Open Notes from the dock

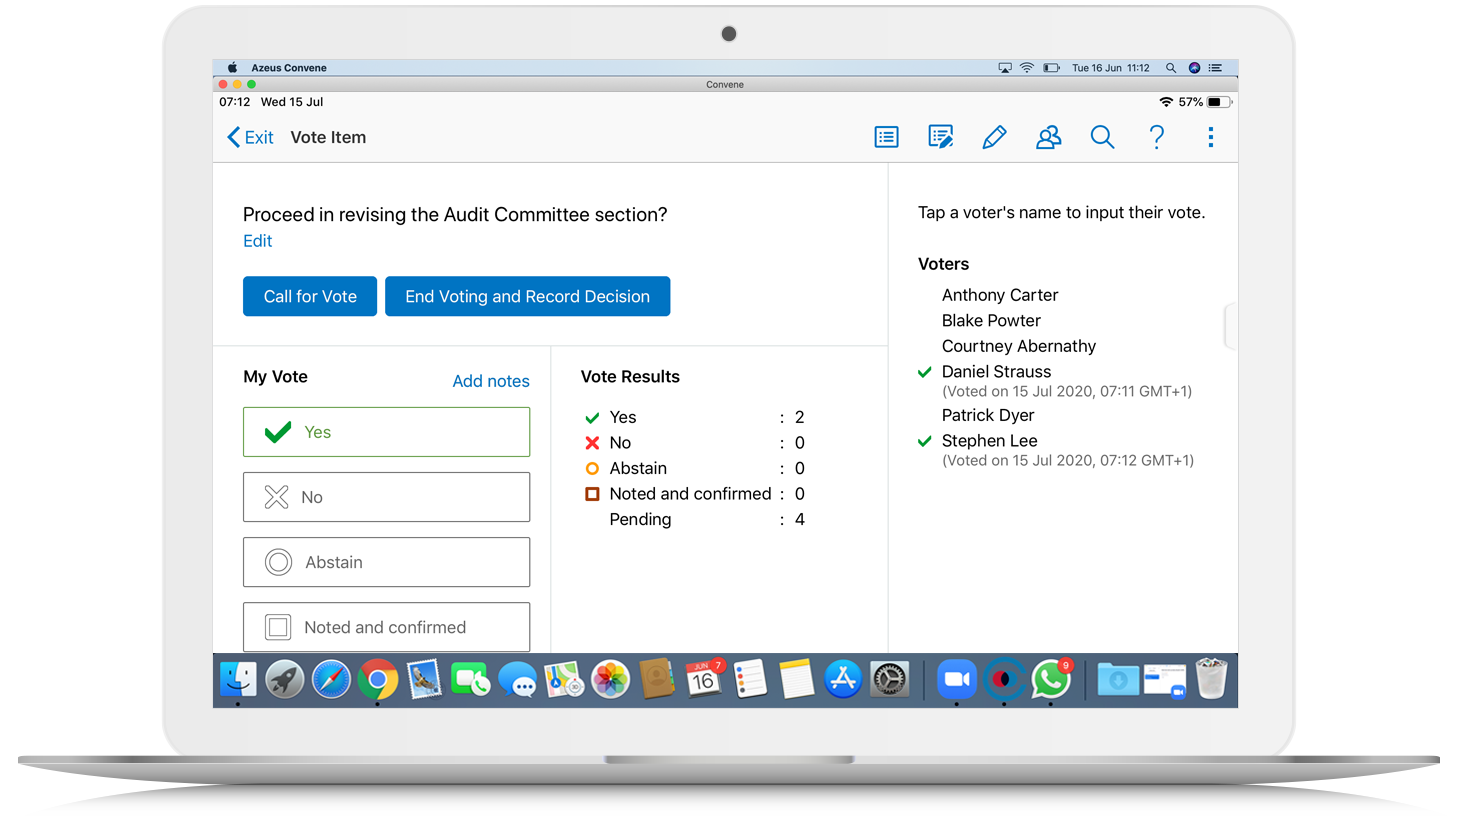(796, 680)
